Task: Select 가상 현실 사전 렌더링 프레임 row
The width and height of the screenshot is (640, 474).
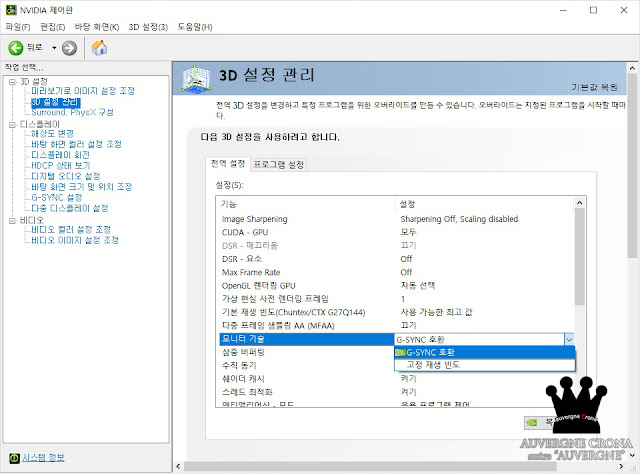Action: [x=395, y=299]
